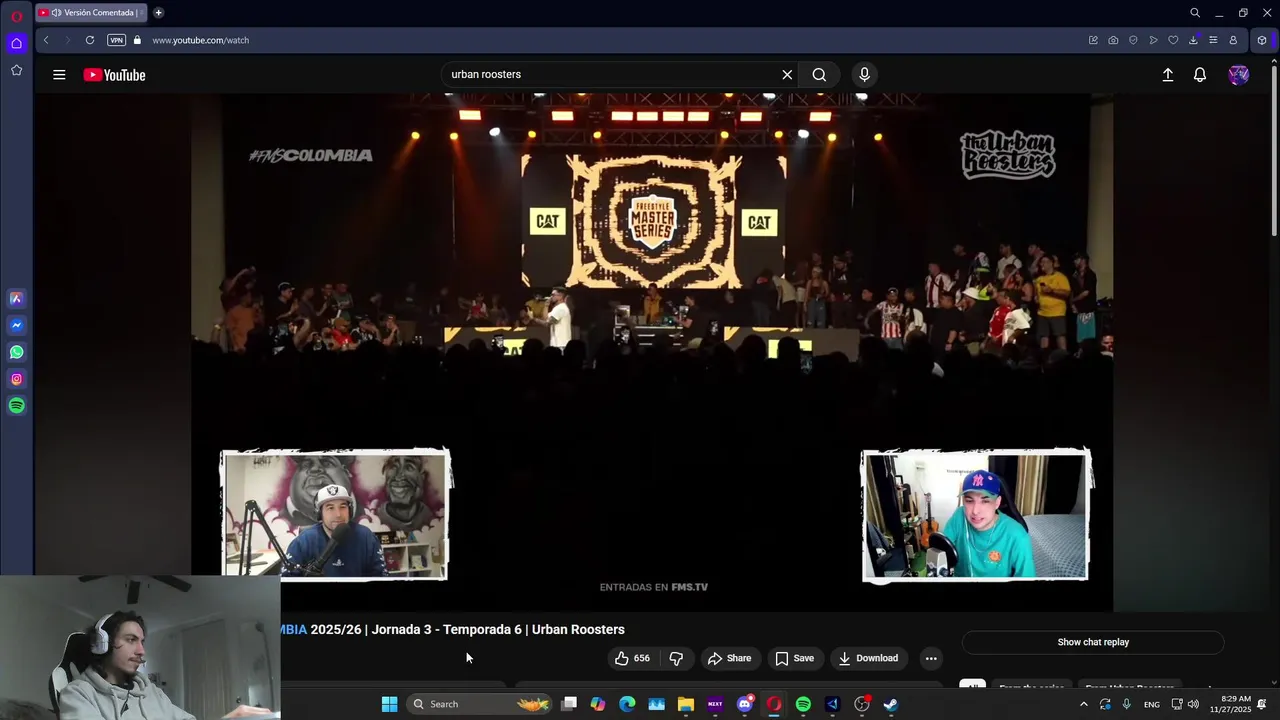Open the clock showing 8:29 AM
The image size is (1280, 720).
1230,704
